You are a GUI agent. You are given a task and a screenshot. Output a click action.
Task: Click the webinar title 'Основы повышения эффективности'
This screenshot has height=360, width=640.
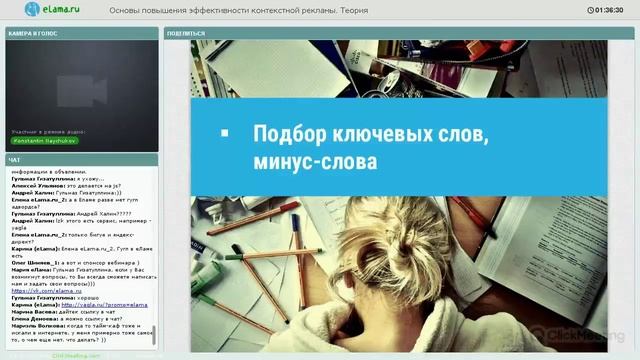click(238, 11)
